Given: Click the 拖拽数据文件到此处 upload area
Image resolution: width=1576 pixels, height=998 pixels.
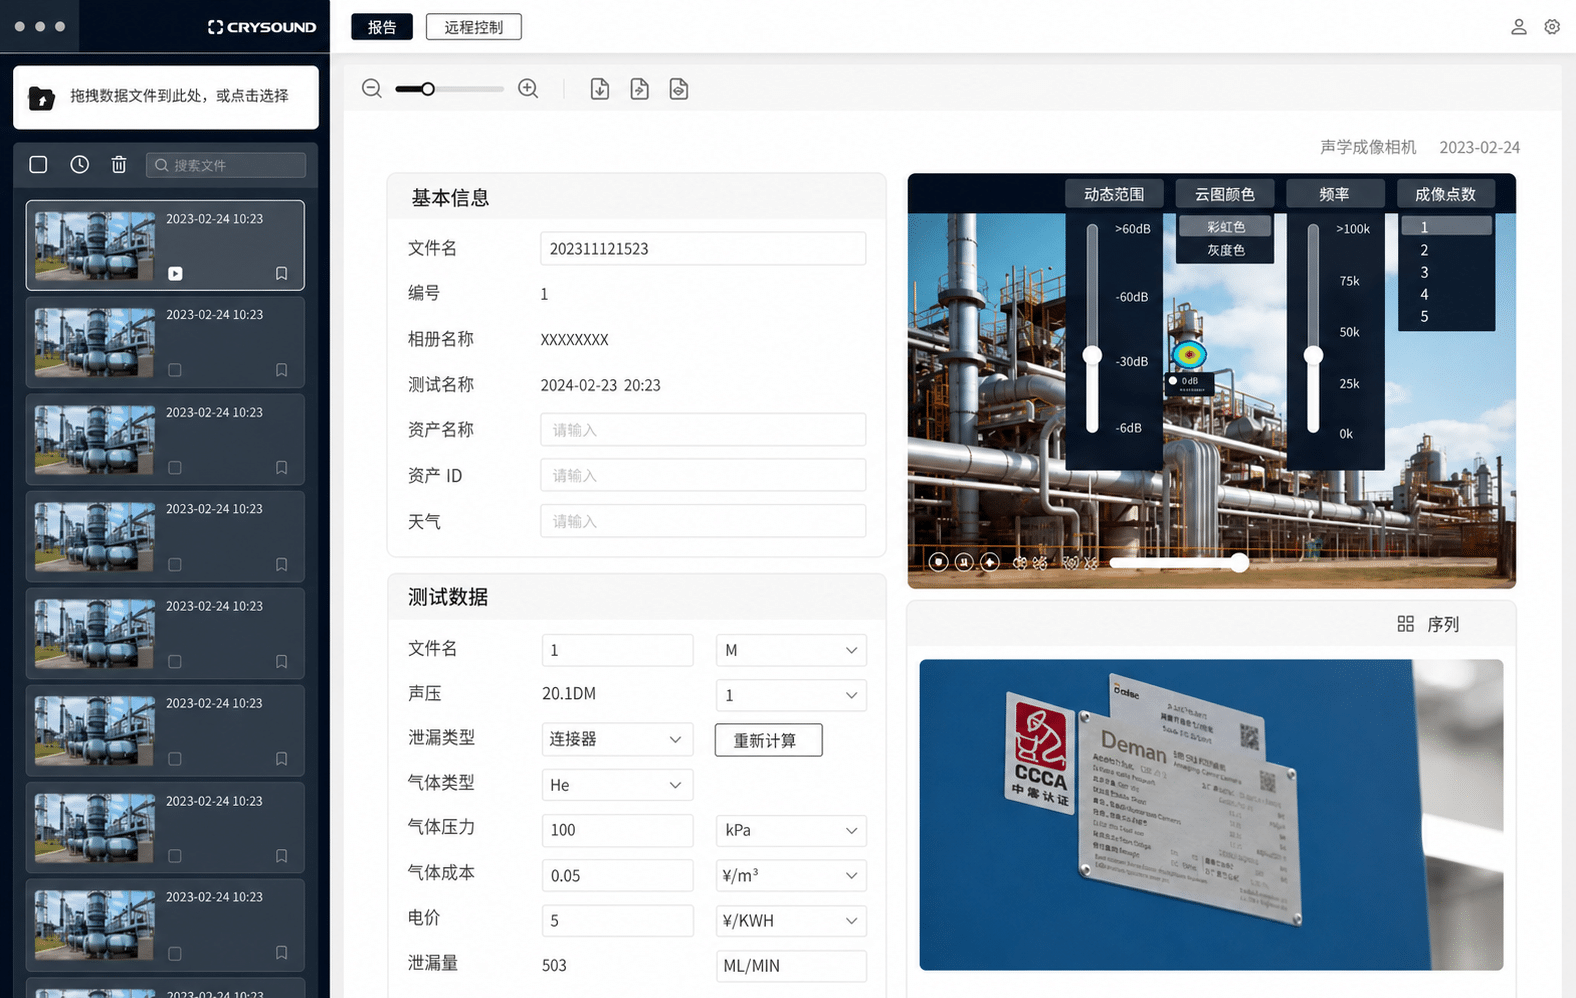Looking at the screenshot, I should tap(166, 97).
